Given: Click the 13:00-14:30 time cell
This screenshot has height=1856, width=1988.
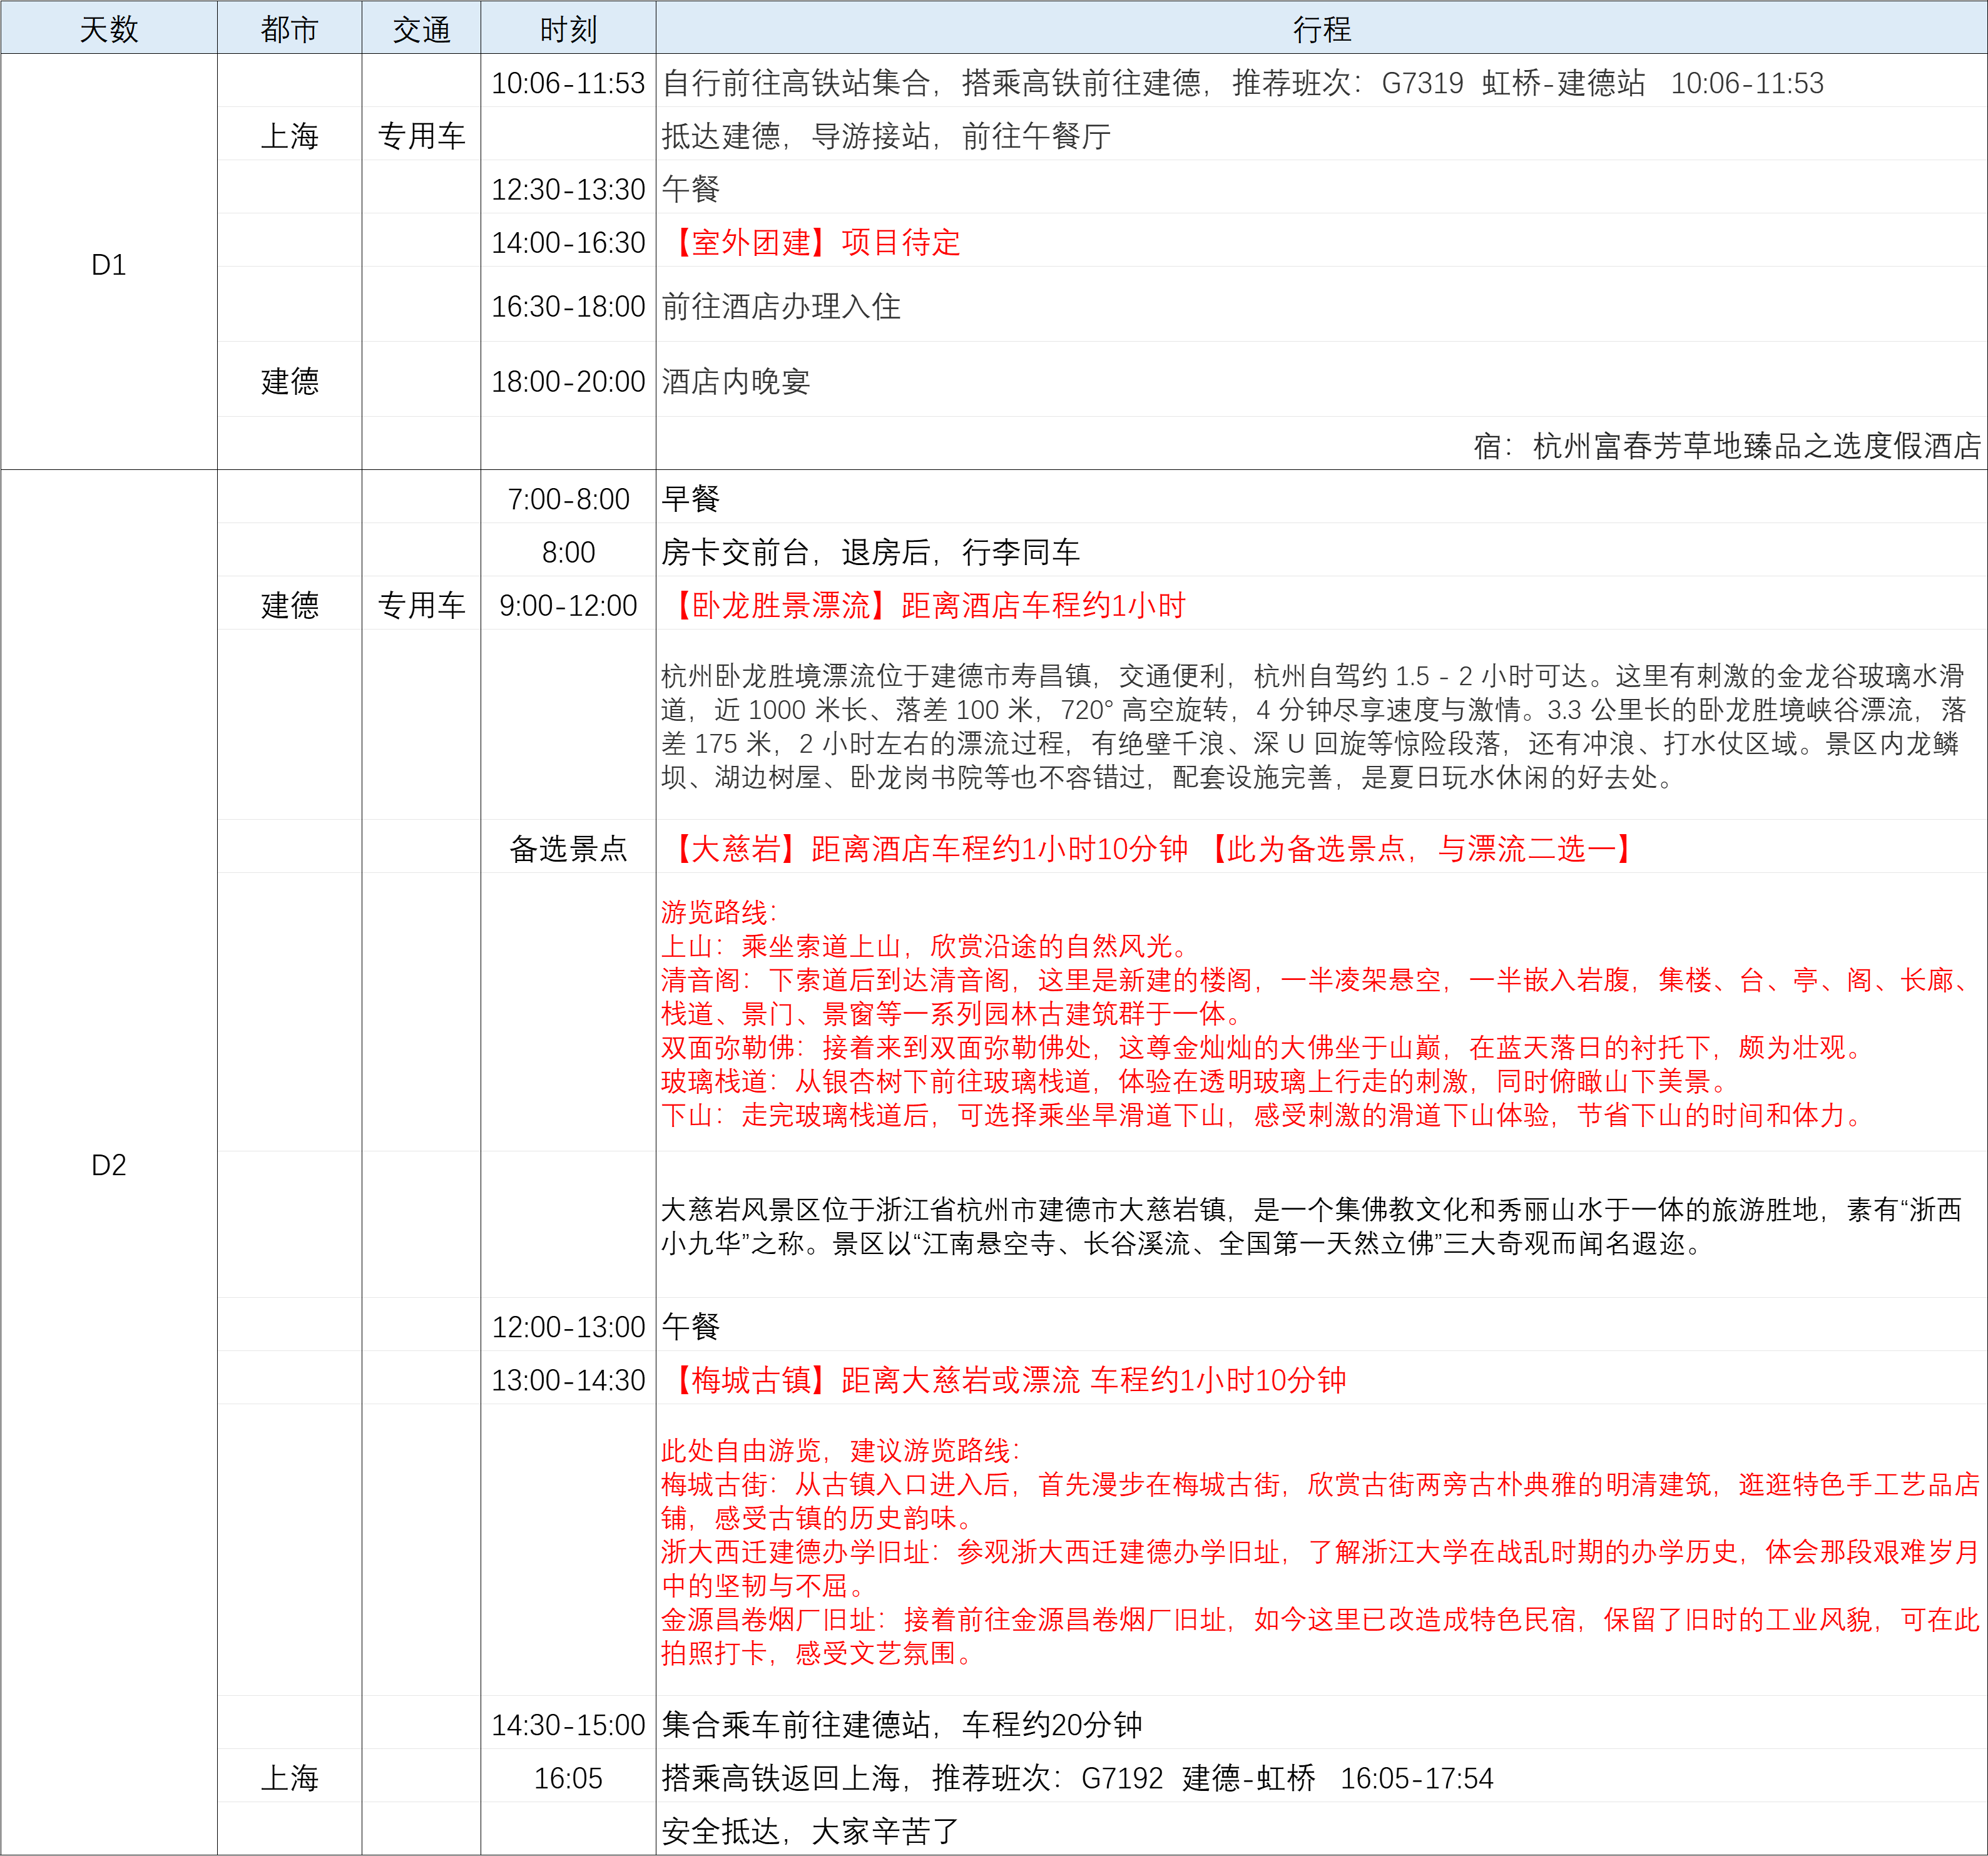Looking at the screenshot, I should click(x=567, y=1380).
